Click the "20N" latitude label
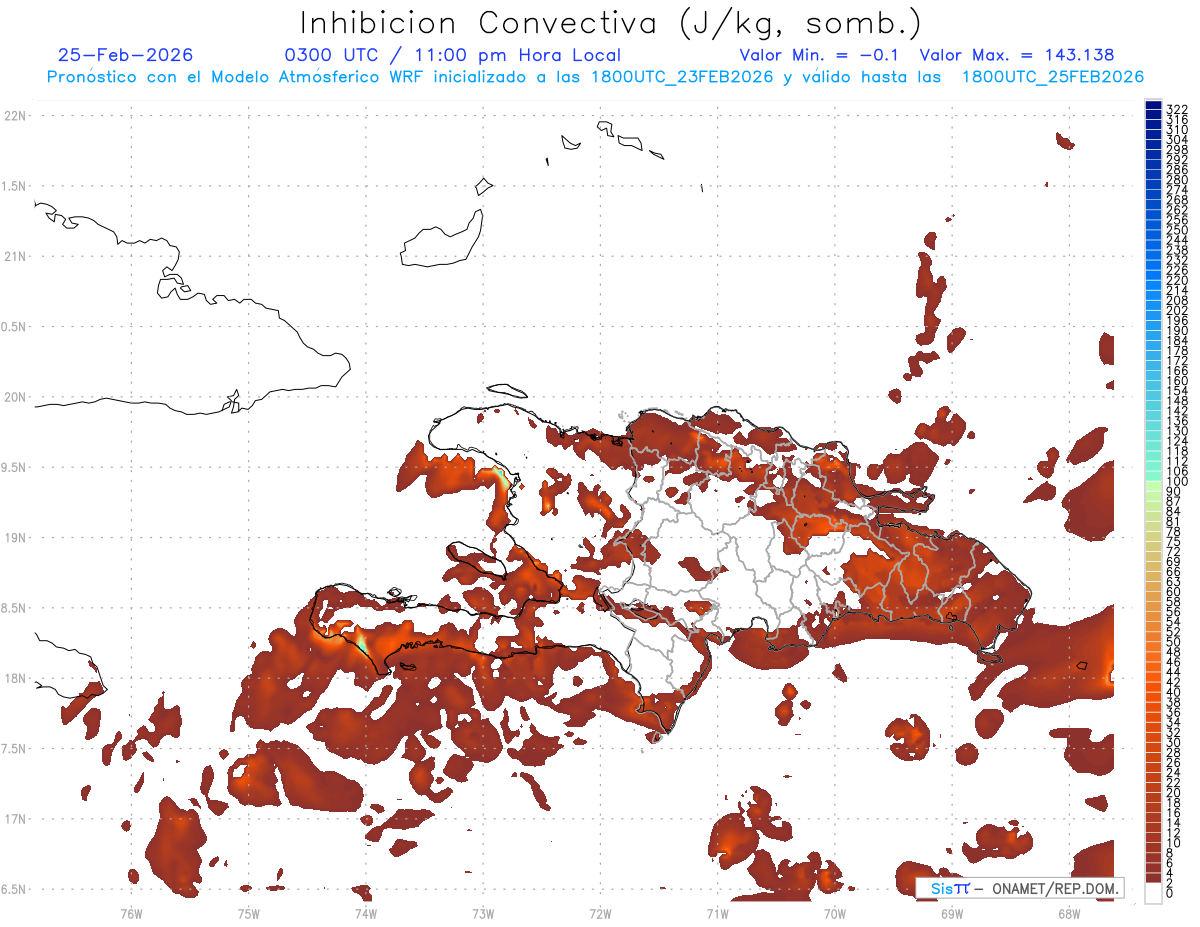This screenshot has width=1200, height=927. pyautogui.click(x=14, y=397)
